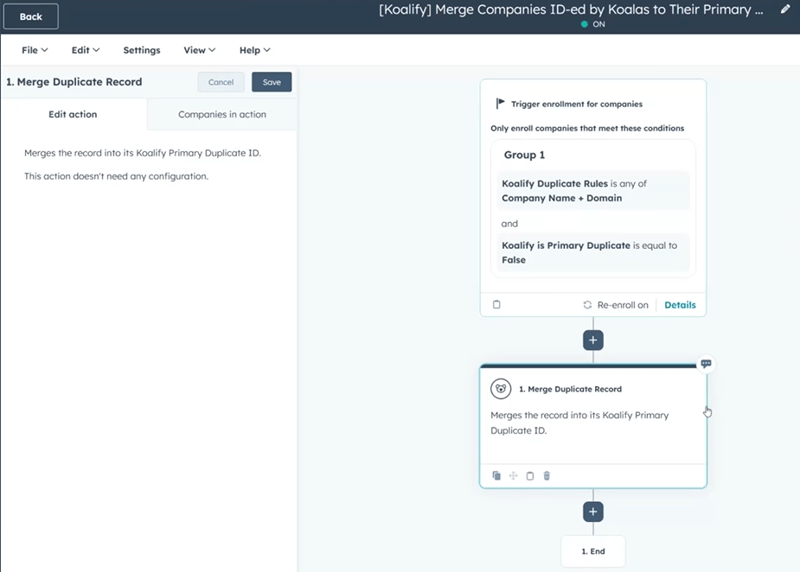Viewport: 800px width, 572px height.
Task: Click the 1. Merge Duplicate Record card title
Action: tap(570, 389)
